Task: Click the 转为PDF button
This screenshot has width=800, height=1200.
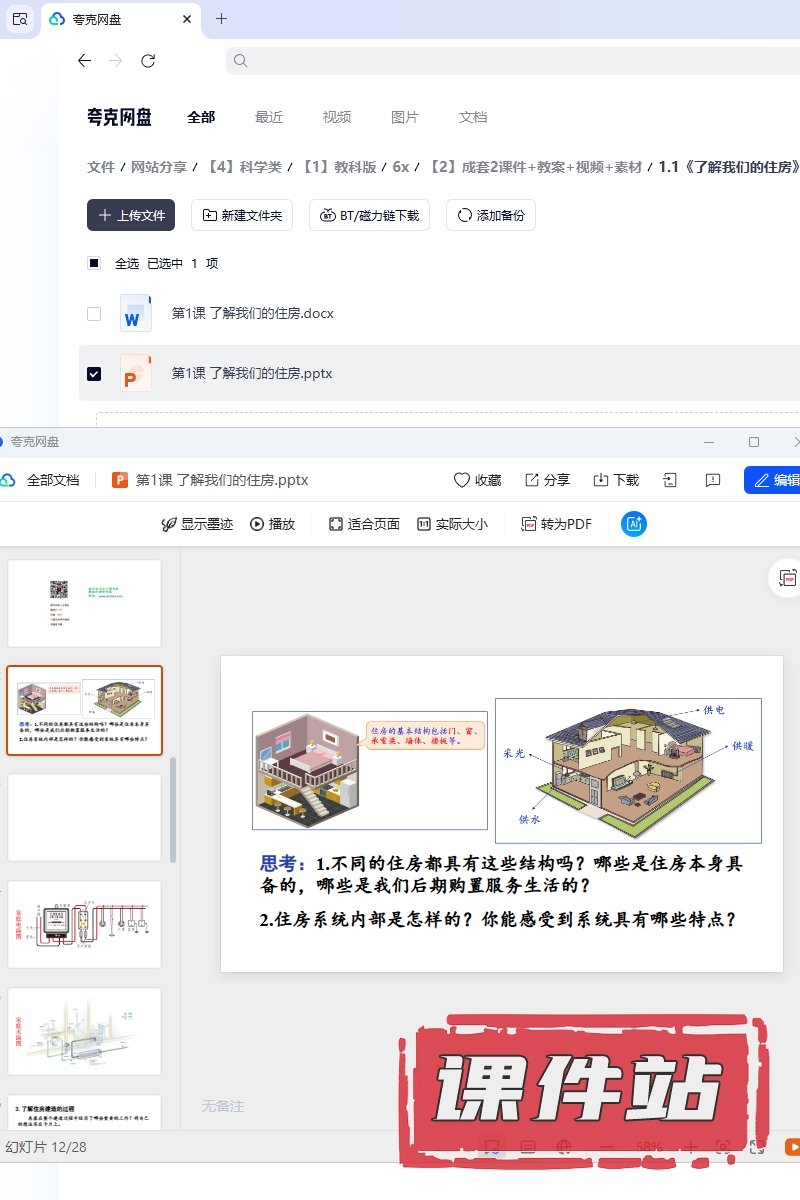Action: 556,524
